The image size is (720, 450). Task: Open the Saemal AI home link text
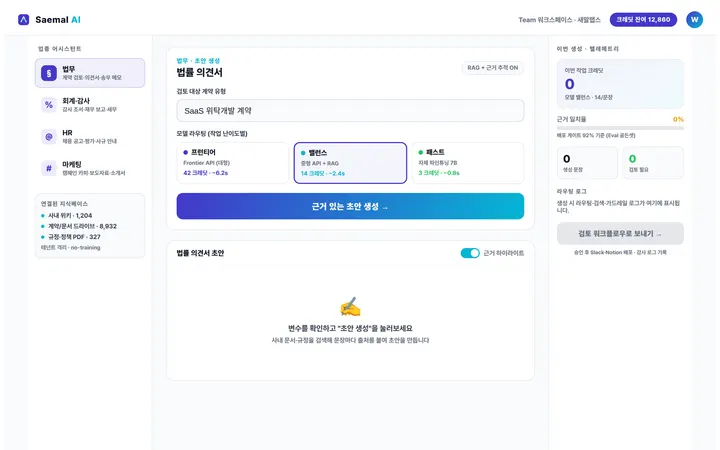pyautogui.click(x=58, y=20)
